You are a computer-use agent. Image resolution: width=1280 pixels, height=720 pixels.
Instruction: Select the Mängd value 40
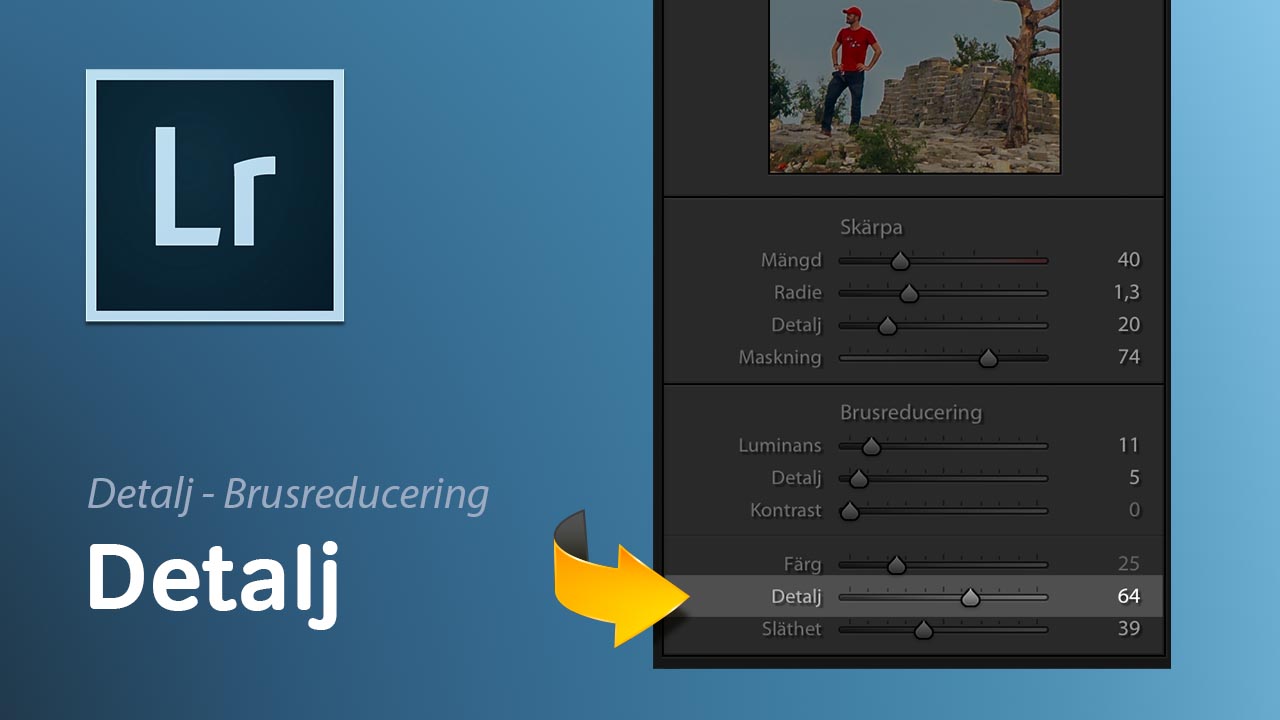1128,260
